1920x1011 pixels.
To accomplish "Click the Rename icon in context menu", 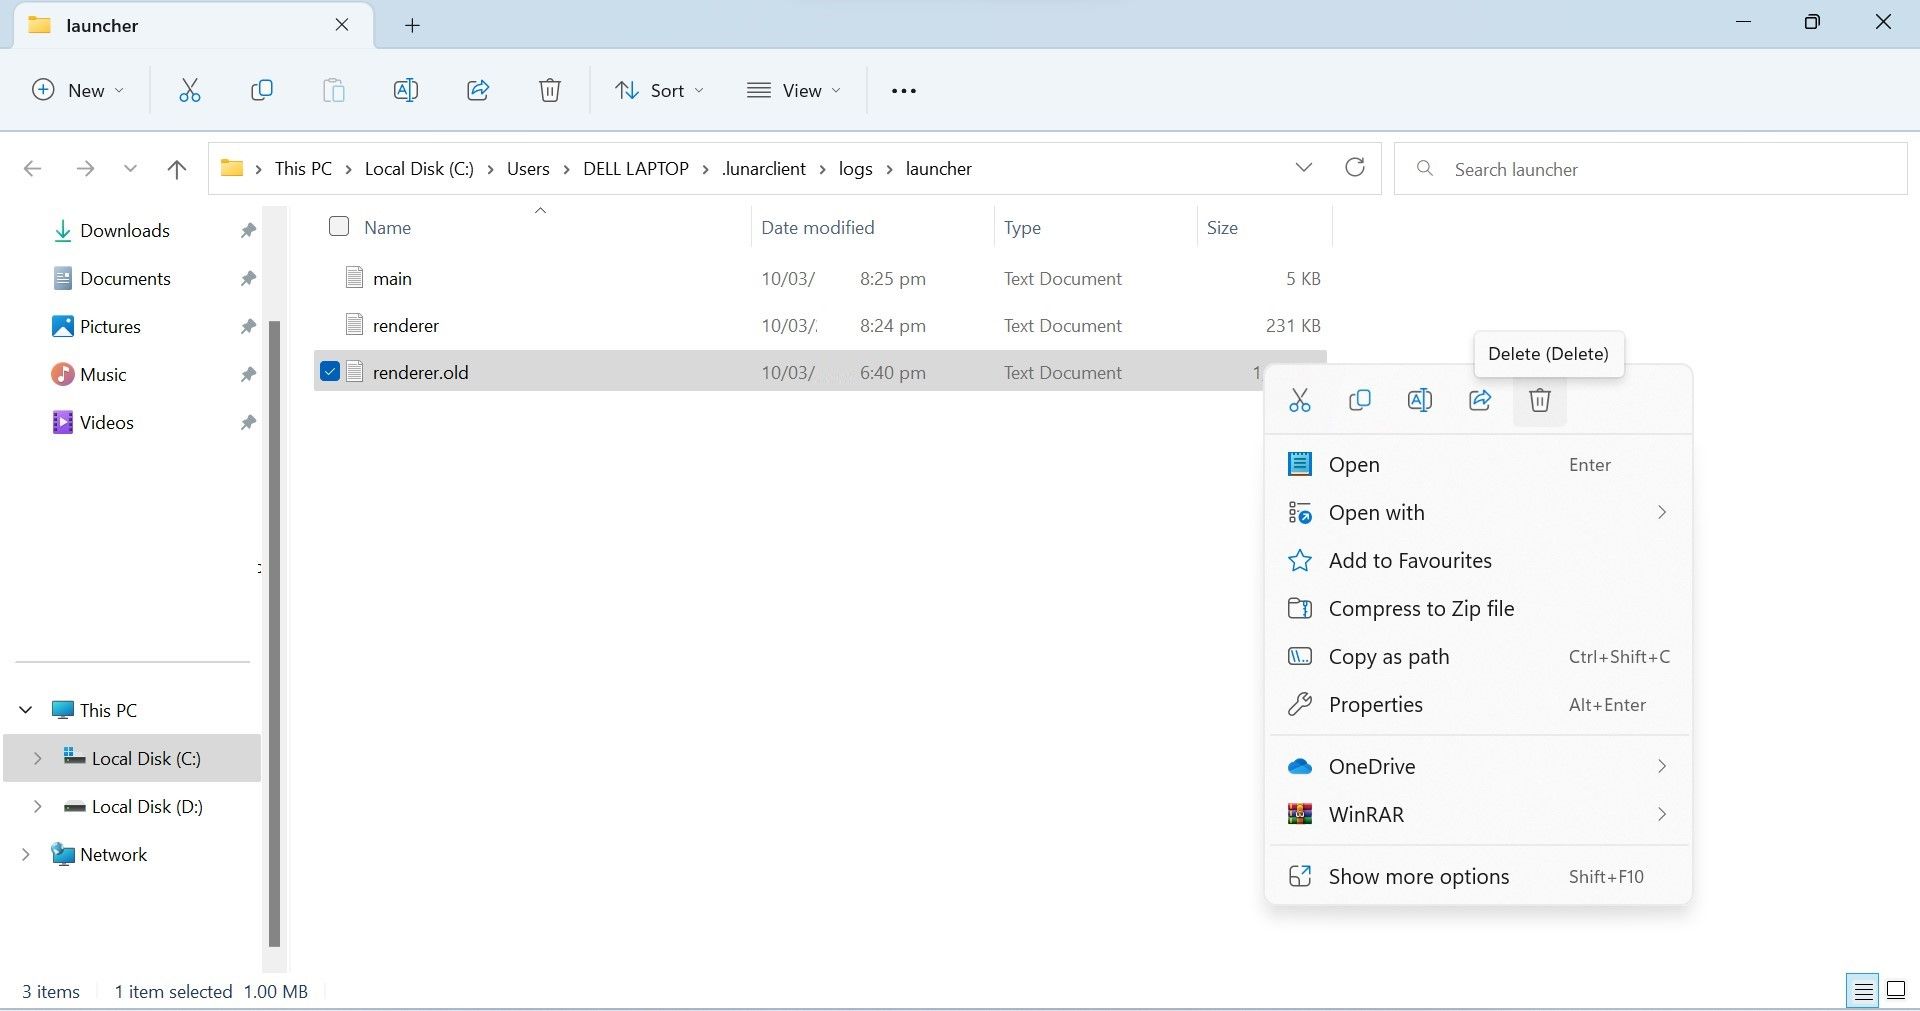I will coord(1419,401).
